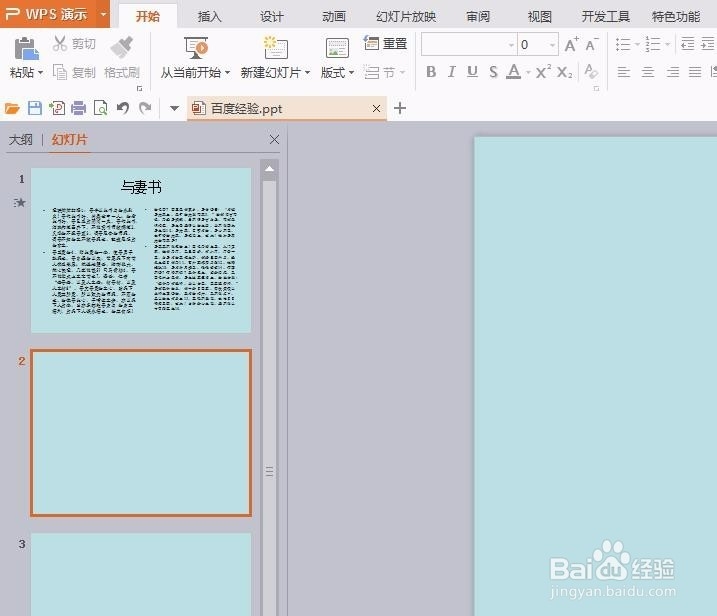Toggle superscript formatting
This screenshot has height=616, width=717.
pos(543,72)
